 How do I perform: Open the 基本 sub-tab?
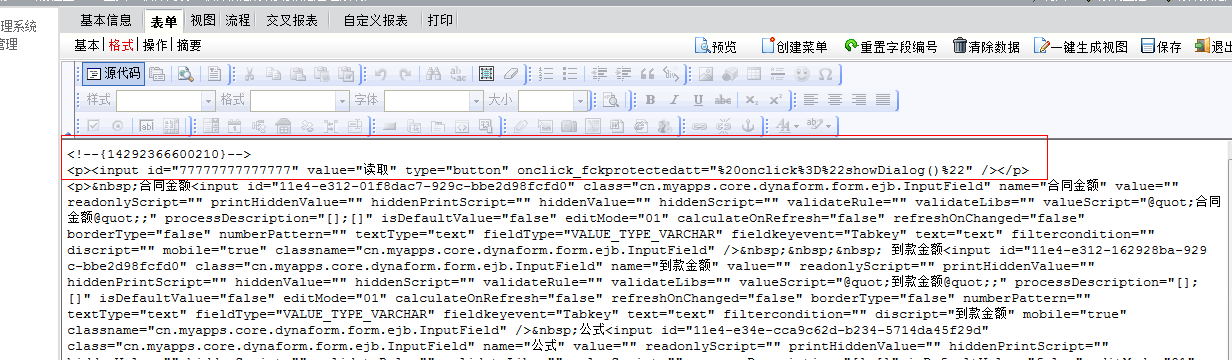point(86,45)
